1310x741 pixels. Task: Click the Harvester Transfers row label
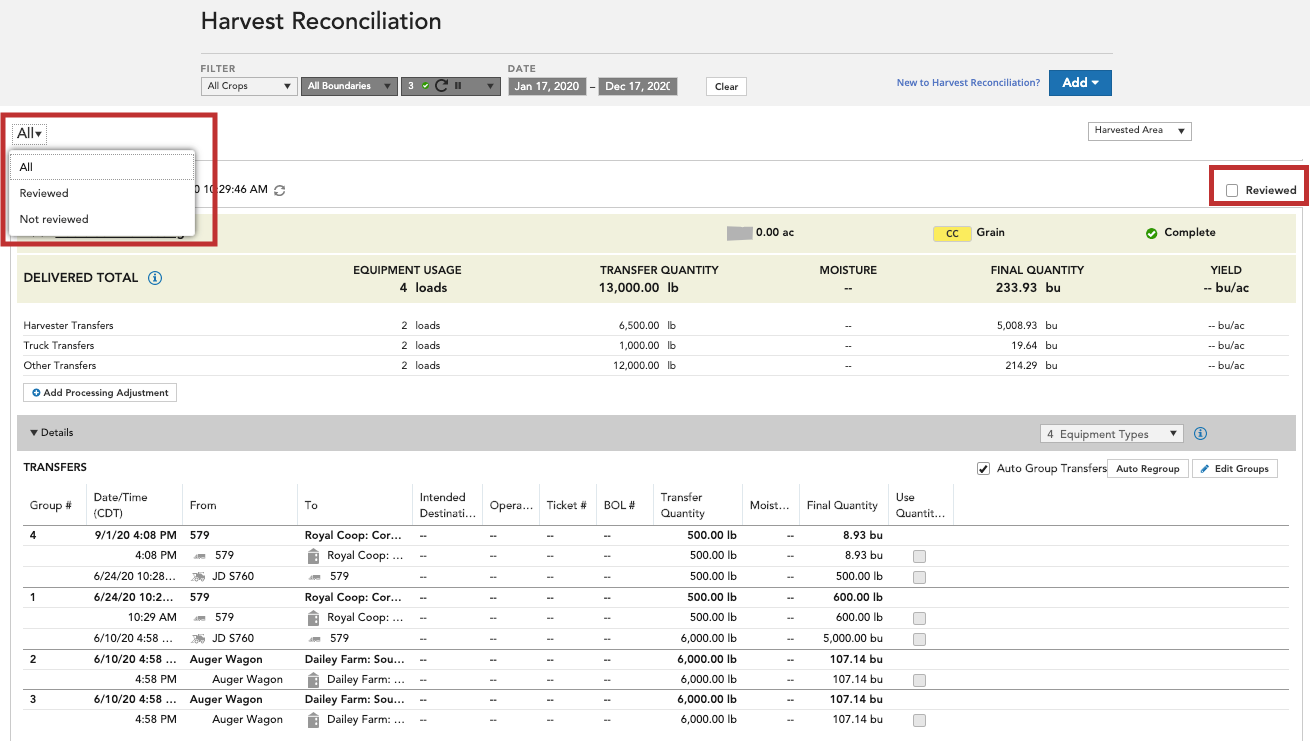(x=69, y=326)
